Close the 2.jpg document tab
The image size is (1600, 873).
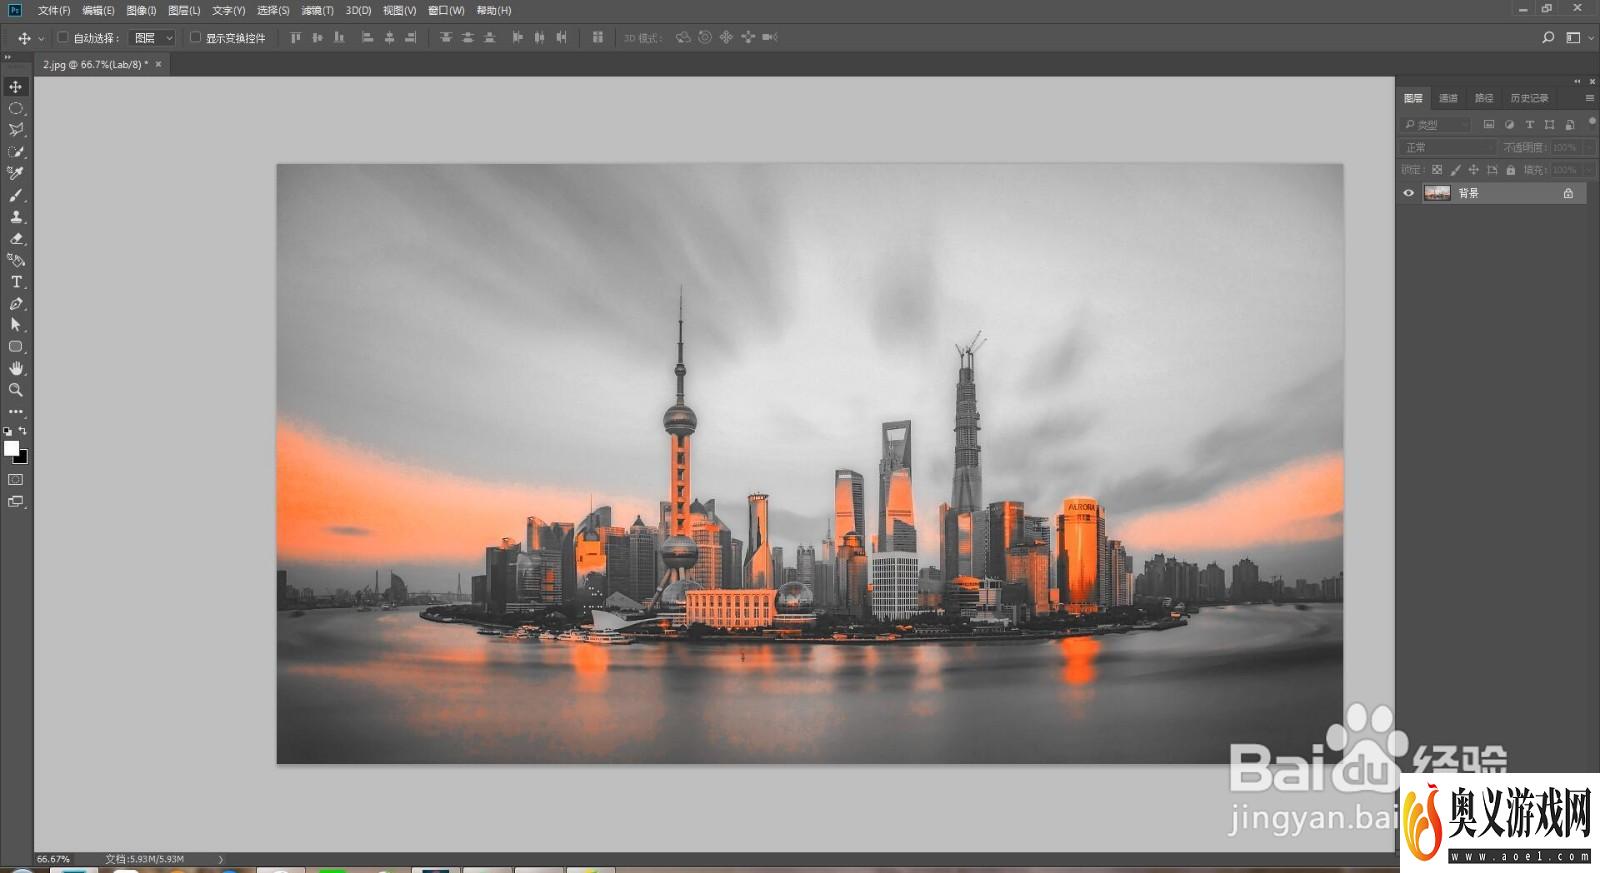pyautogui.click(x=158, y=64)
